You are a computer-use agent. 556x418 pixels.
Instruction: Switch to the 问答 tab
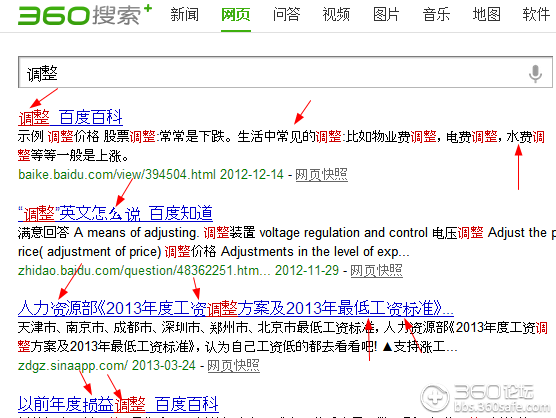point(287,15)
